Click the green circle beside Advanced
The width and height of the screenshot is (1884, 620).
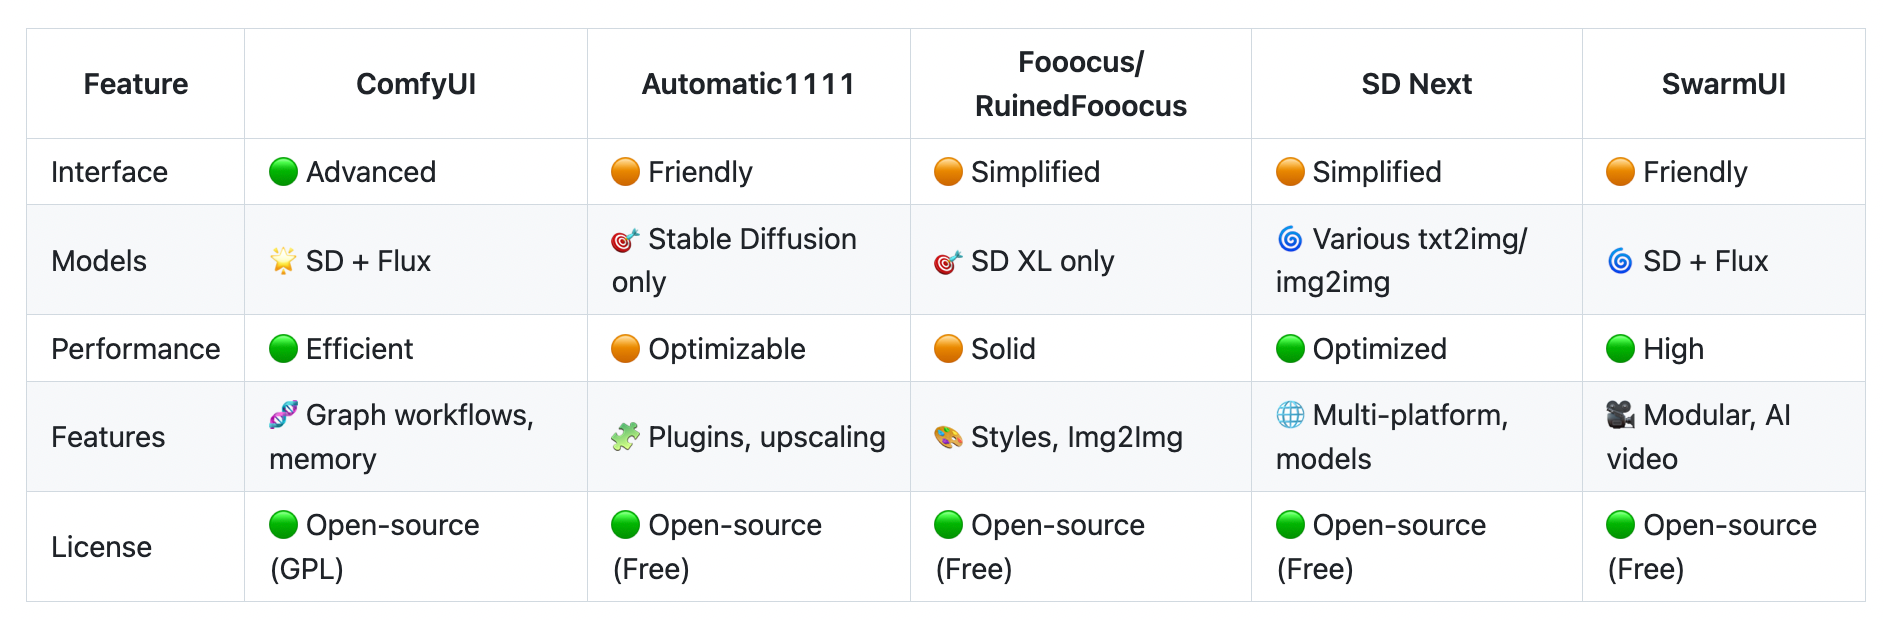coord(283,172)
